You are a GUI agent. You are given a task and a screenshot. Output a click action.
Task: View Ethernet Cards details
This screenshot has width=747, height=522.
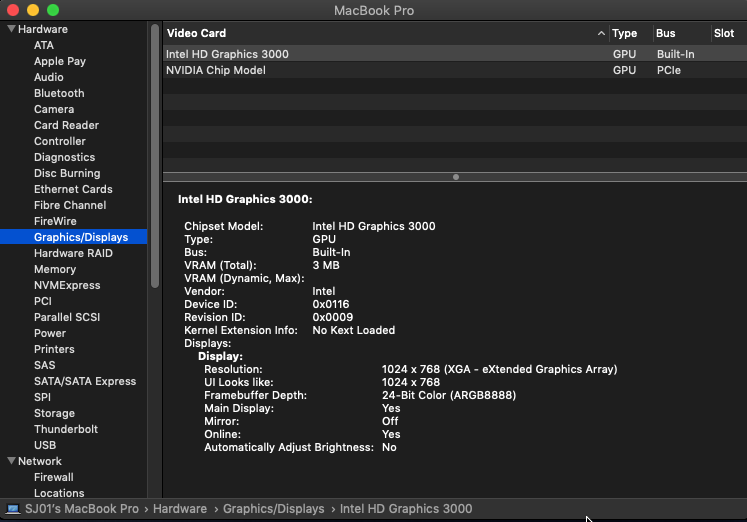tap(73, 189)
